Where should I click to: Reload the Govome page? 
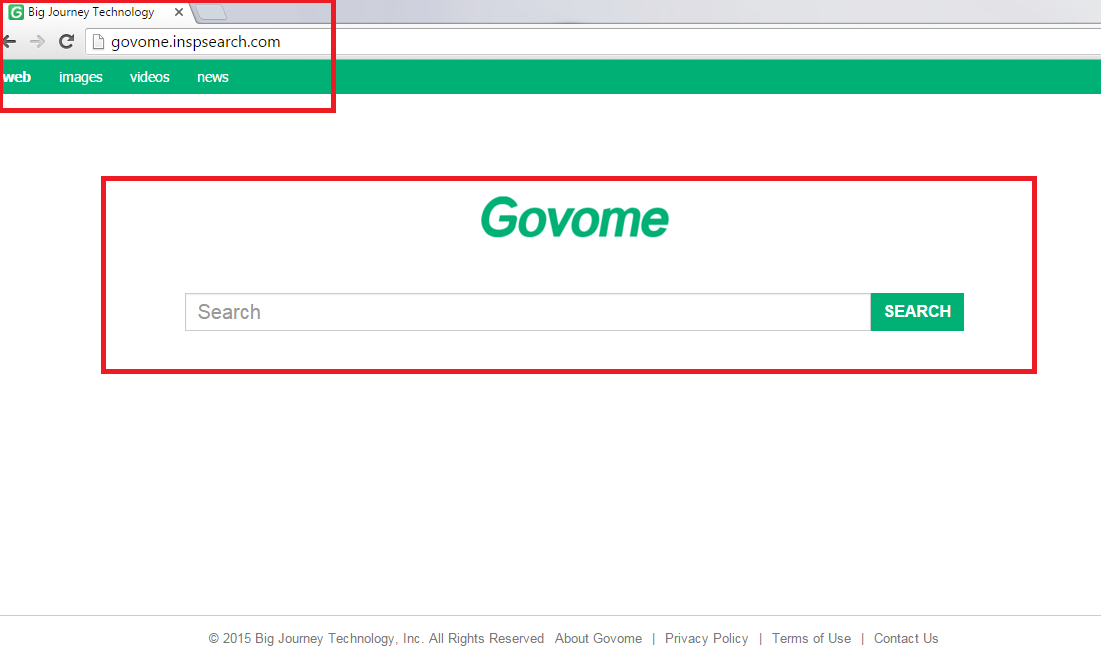click(x=66, y=42)
